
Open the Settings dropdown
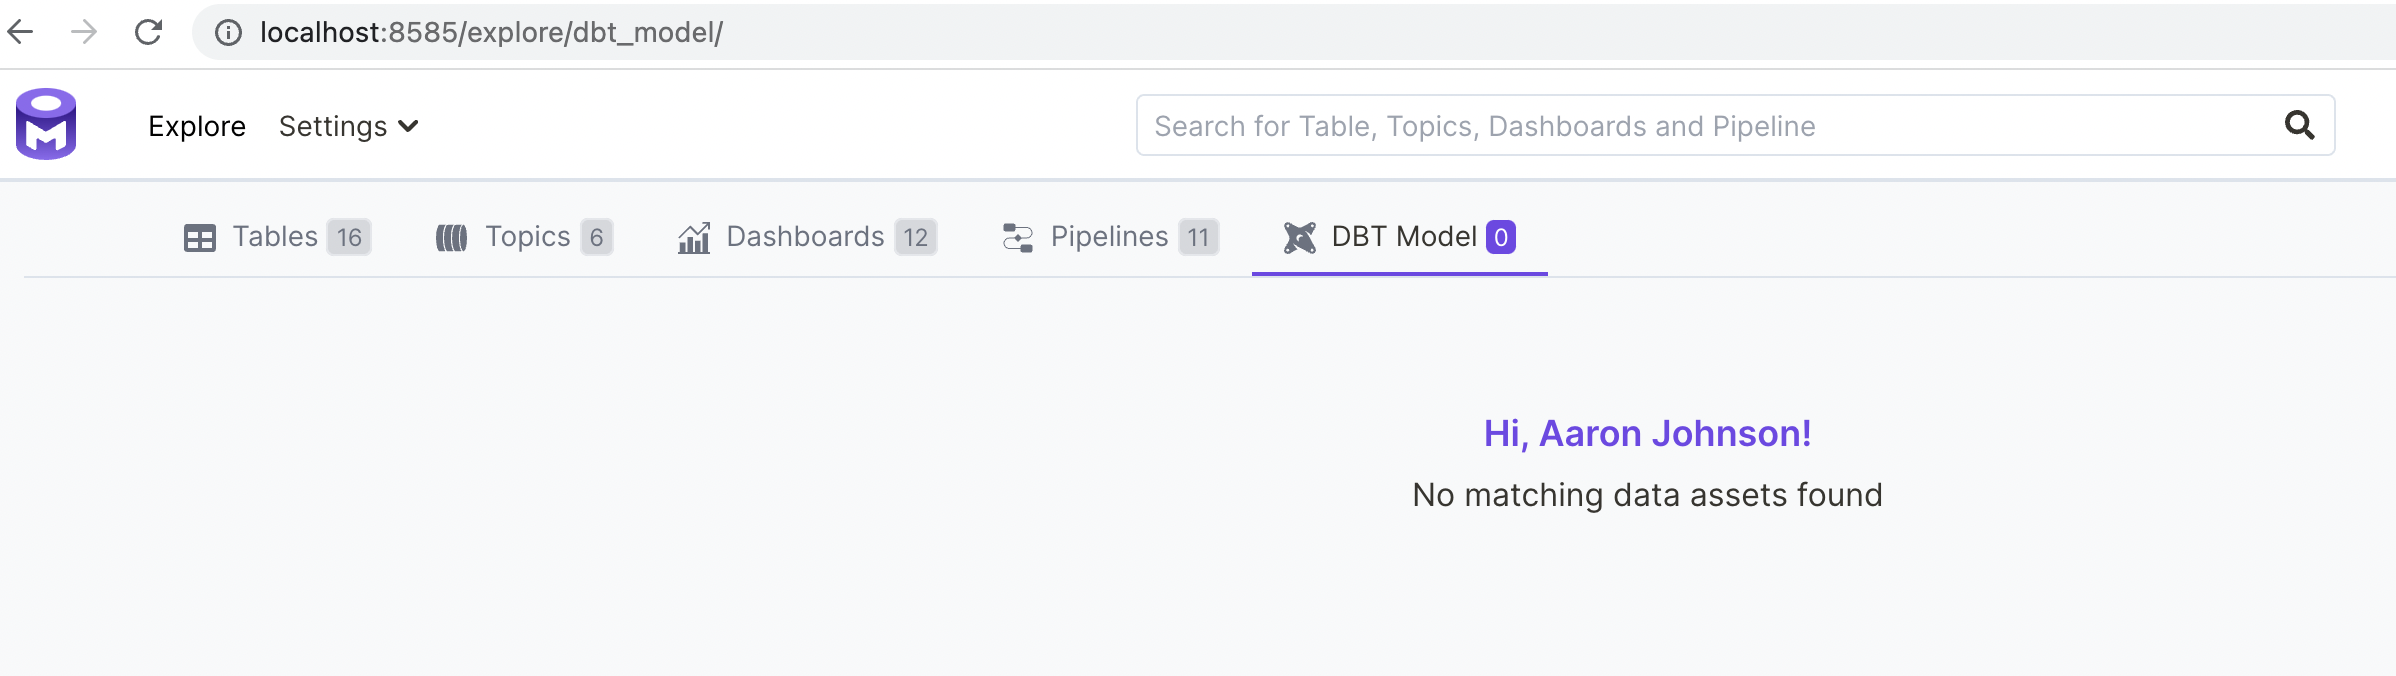(334, 126)
